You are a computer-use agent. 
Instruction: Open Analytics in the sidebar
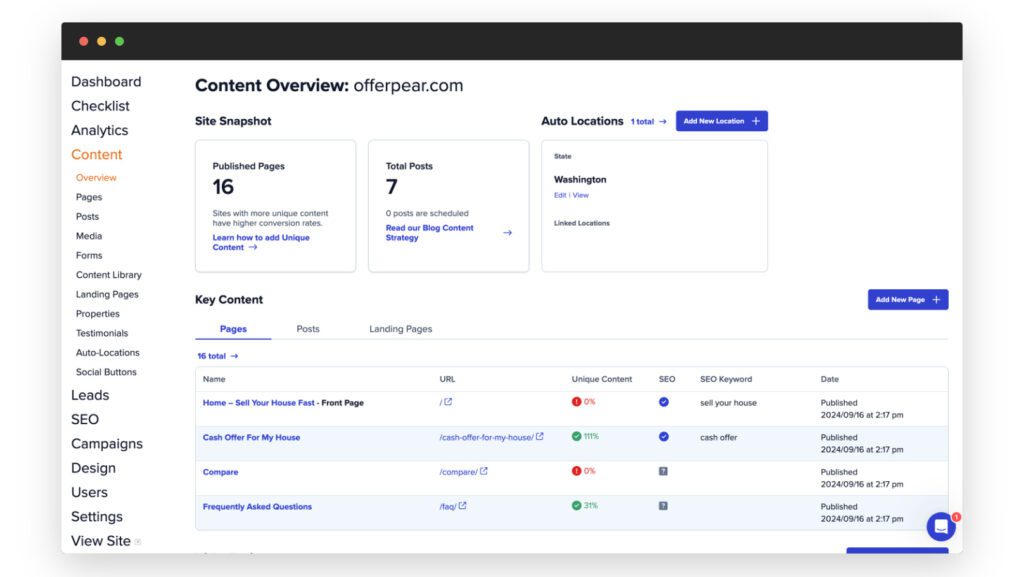coord(99,131)
